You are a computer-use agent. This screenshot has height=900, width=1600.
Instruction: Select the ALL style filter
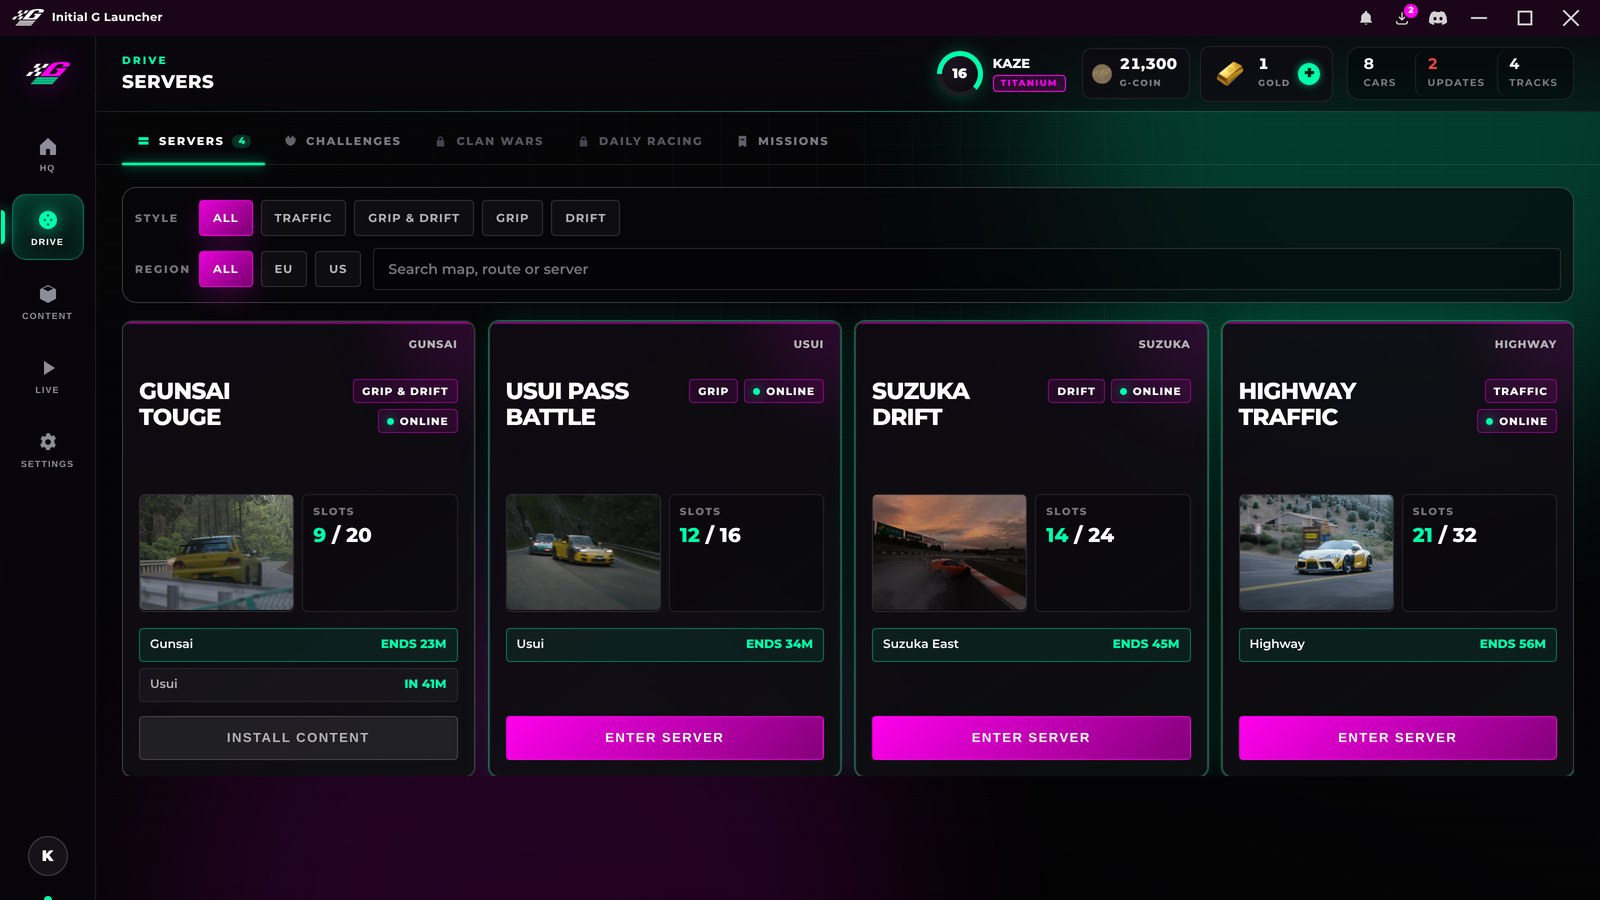[226, 218]
